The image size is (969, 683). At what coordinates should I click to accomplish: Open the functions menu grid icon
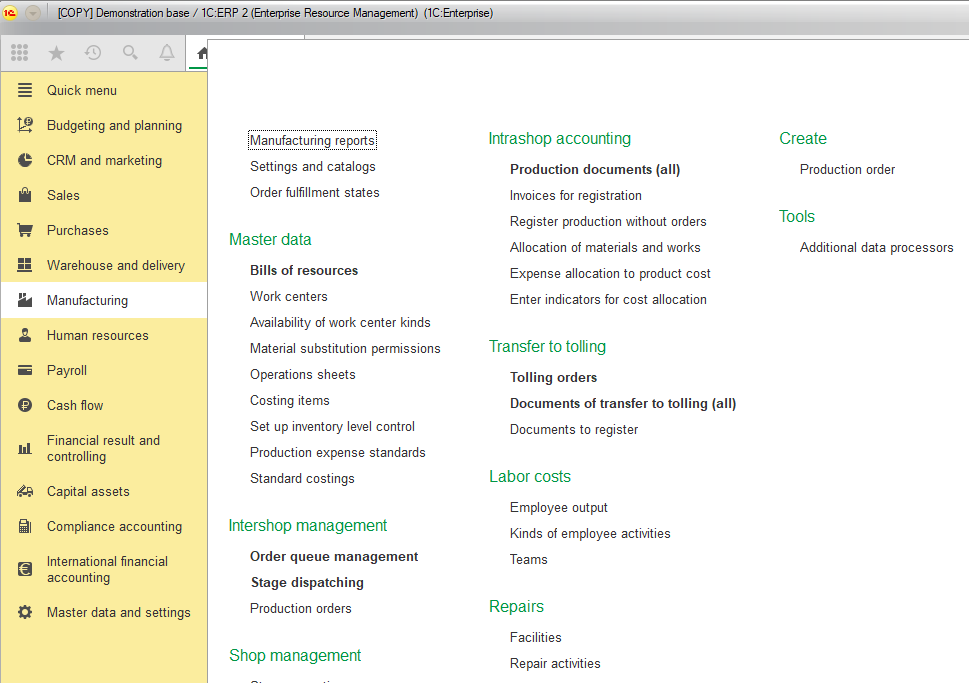click(x=20, y=53)
